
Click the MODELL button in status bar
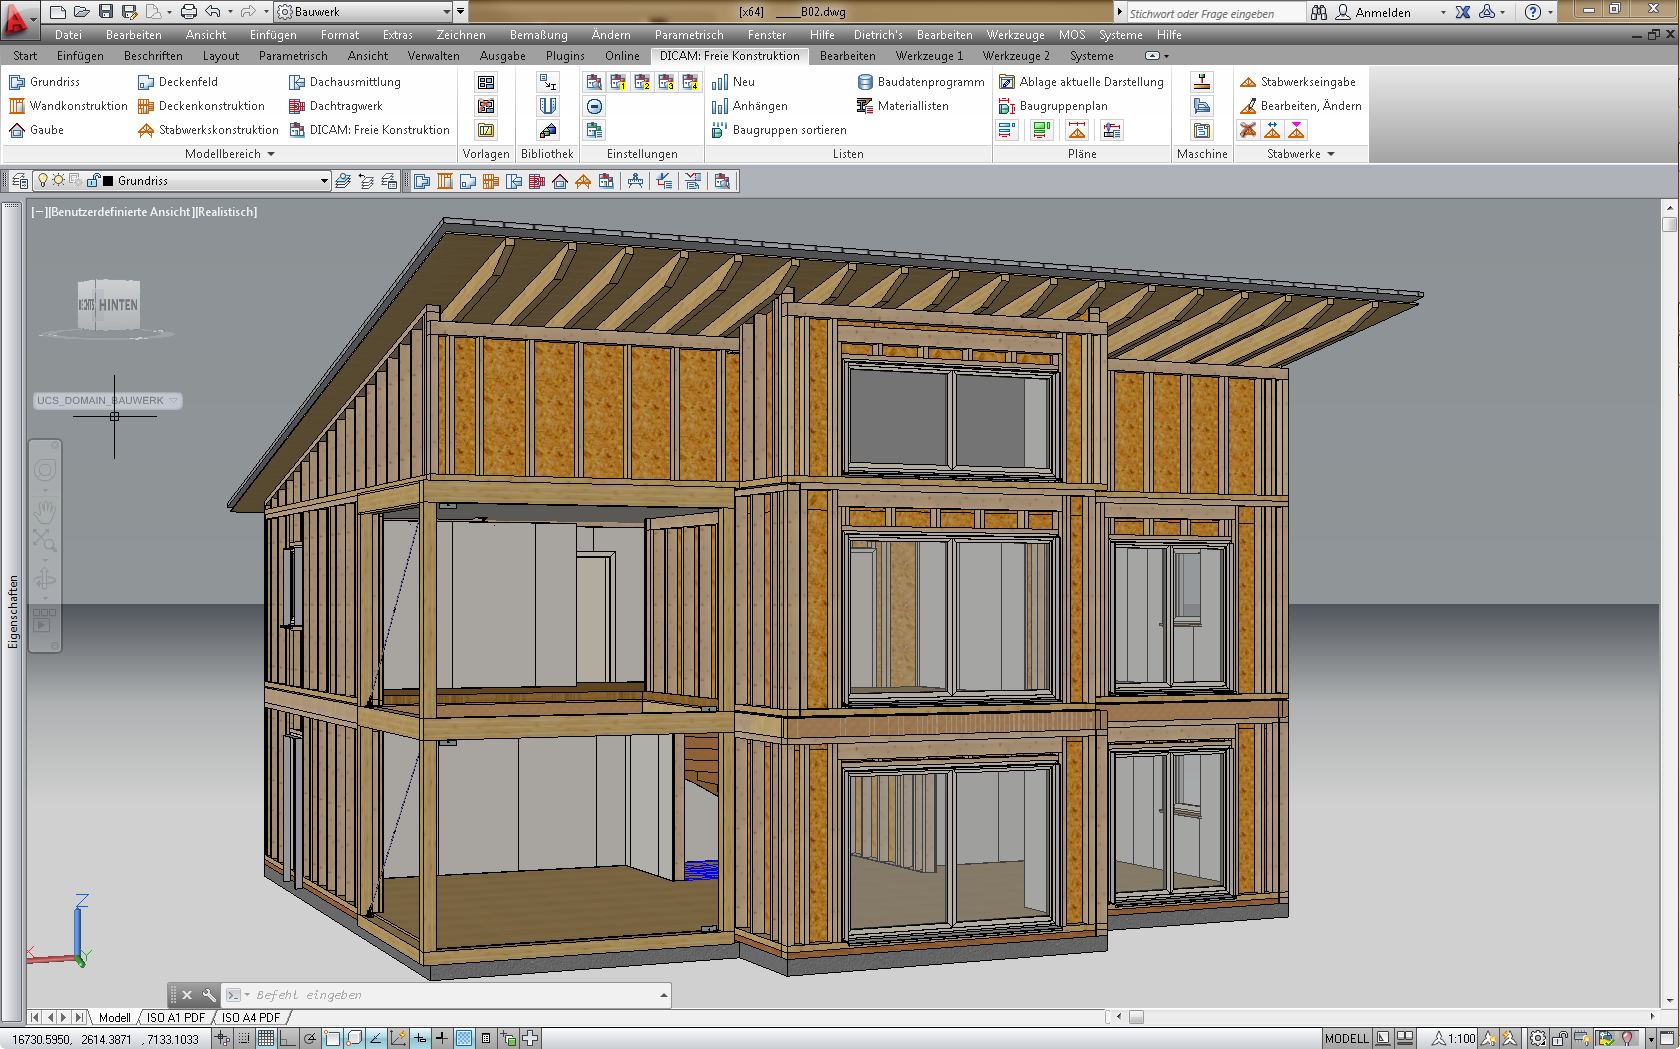coord(1346,1039)
